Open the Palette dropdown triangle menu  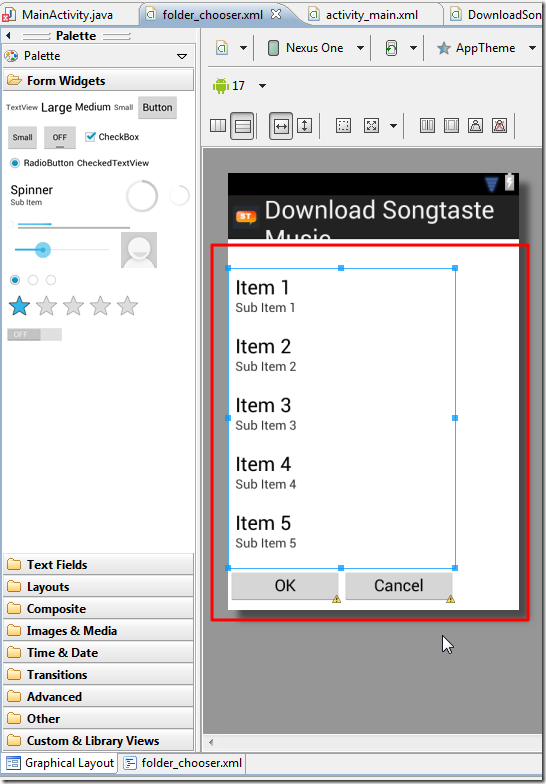[182, 56]
